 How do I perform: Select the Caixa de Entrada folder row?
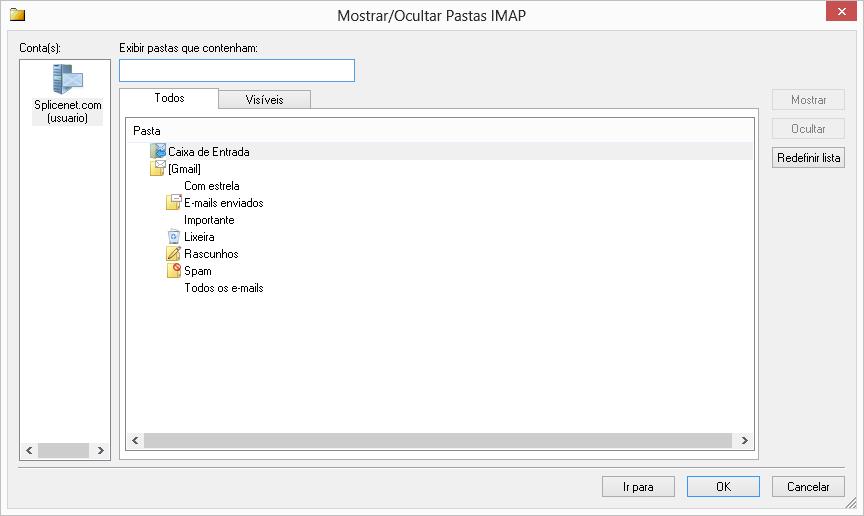pos(440,152)
